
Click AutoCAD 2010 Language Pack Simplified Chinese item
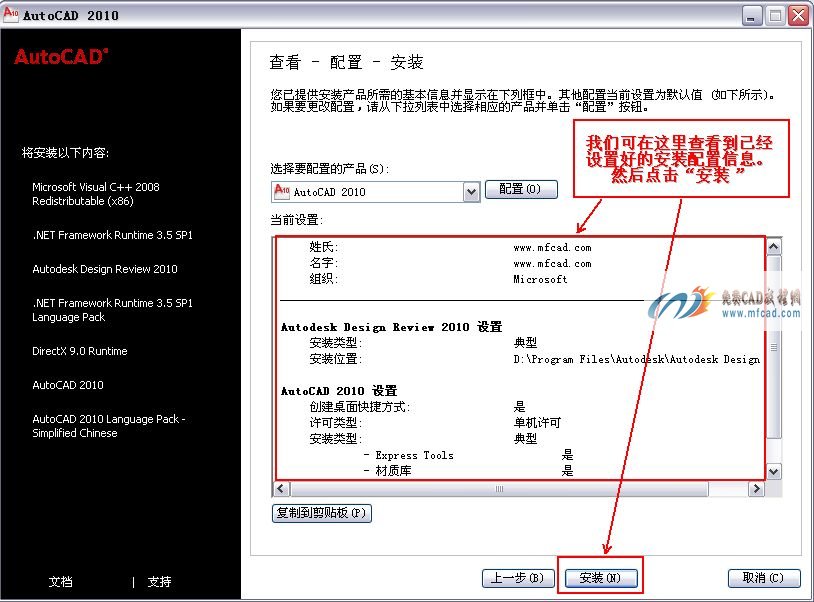click(108, 426)
